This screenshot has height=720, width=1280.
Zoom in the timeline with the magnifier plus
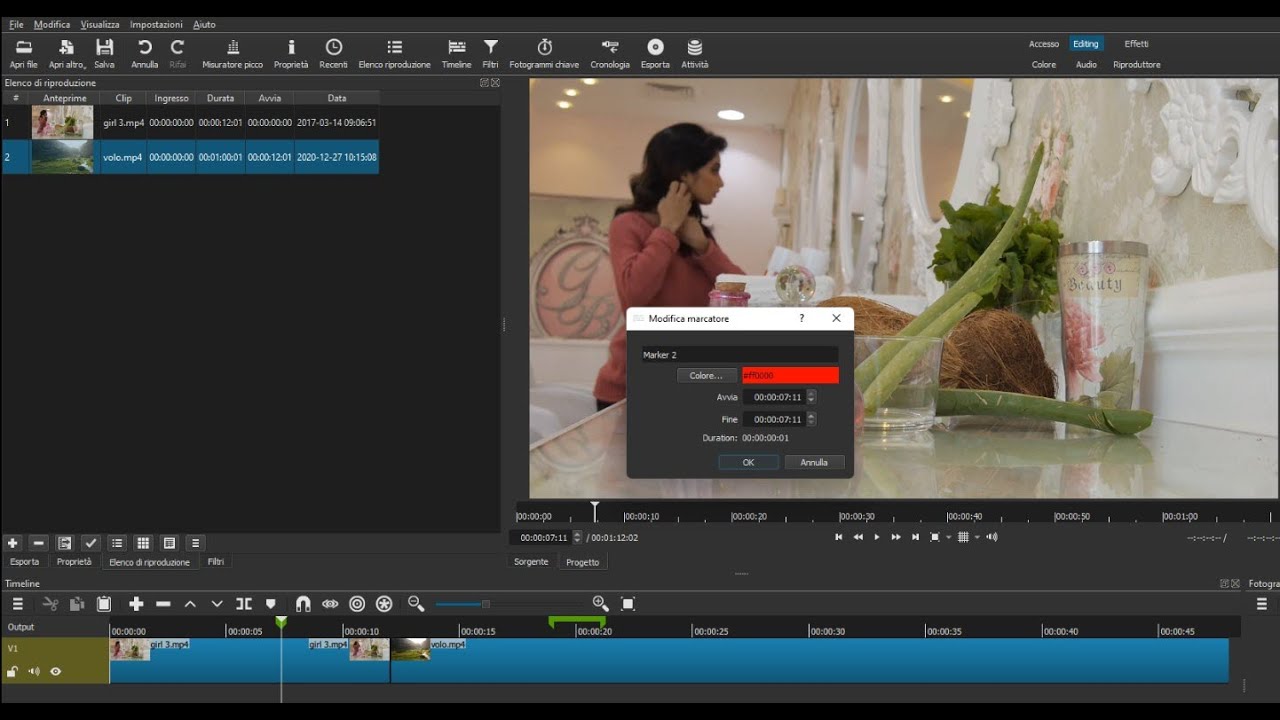(600, 604)
